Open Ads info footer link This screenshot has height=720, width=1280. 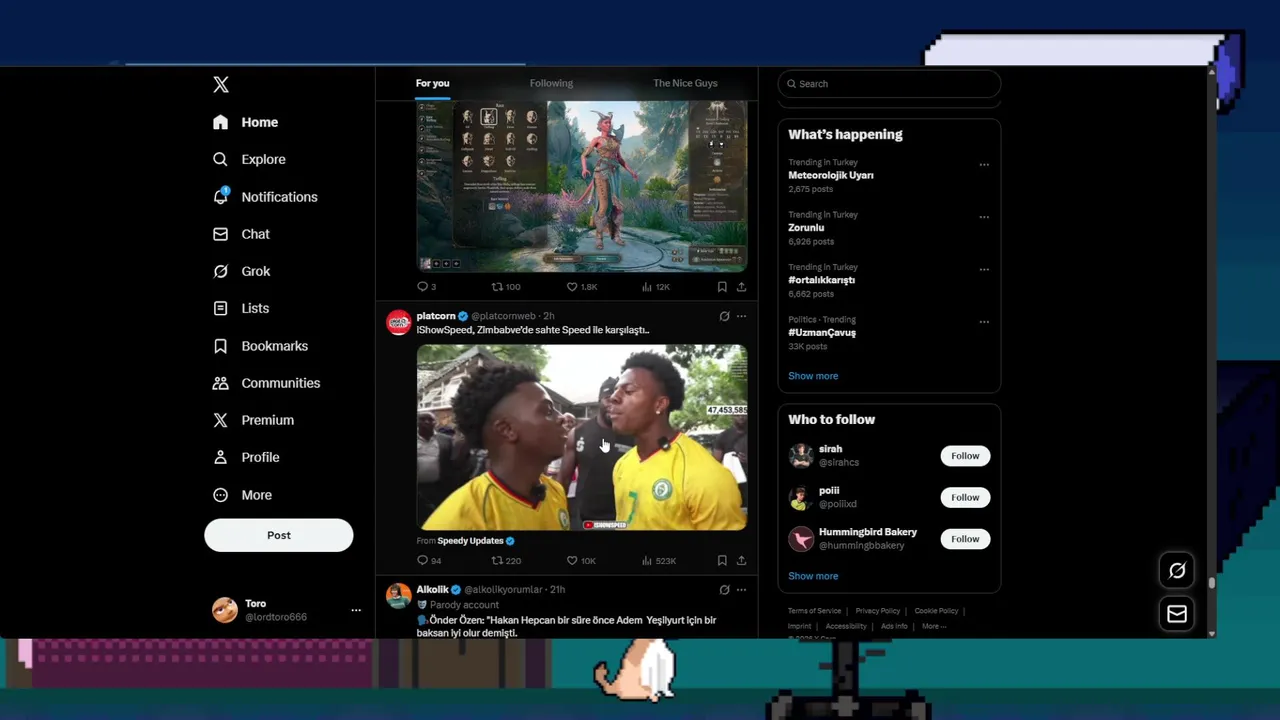[894, 626]
